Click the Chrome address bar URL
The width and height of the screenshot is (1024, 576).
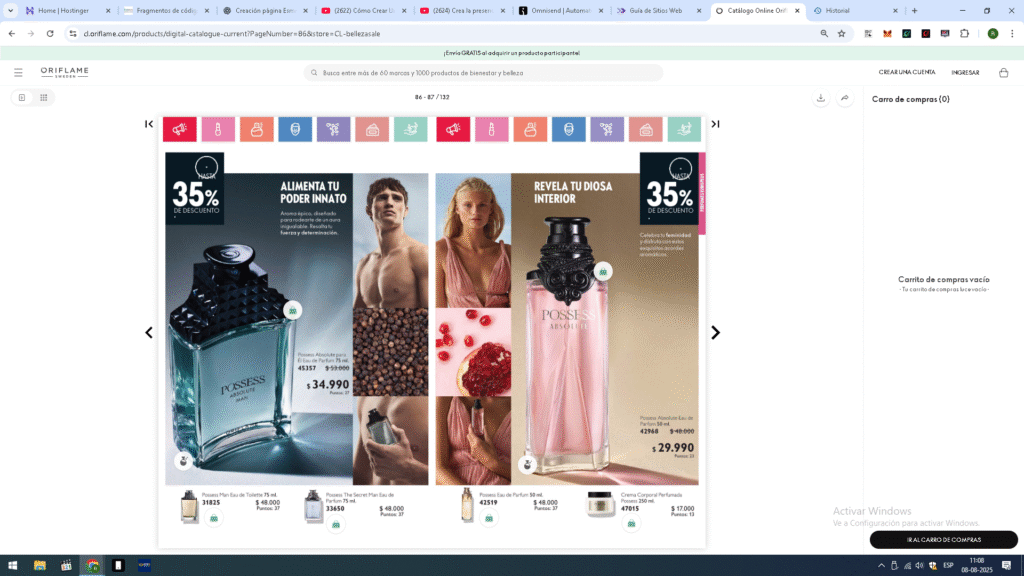click(x=232, y=34)
